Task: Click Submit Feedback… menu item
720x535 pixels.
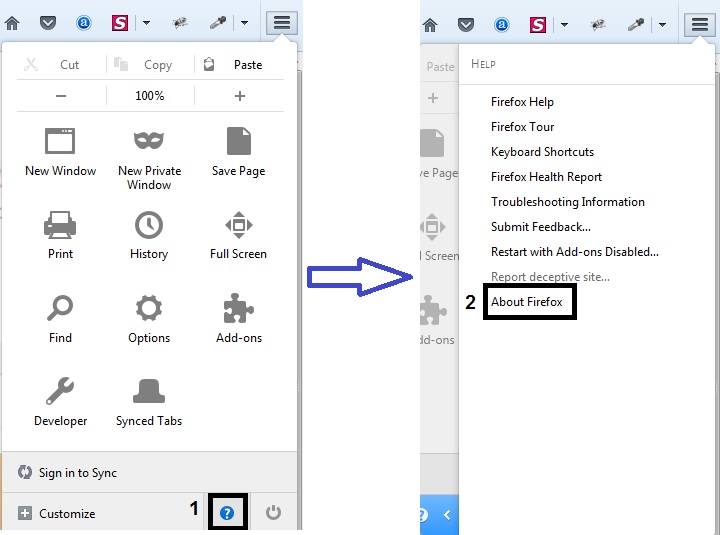Action: (x=541, y=227)
